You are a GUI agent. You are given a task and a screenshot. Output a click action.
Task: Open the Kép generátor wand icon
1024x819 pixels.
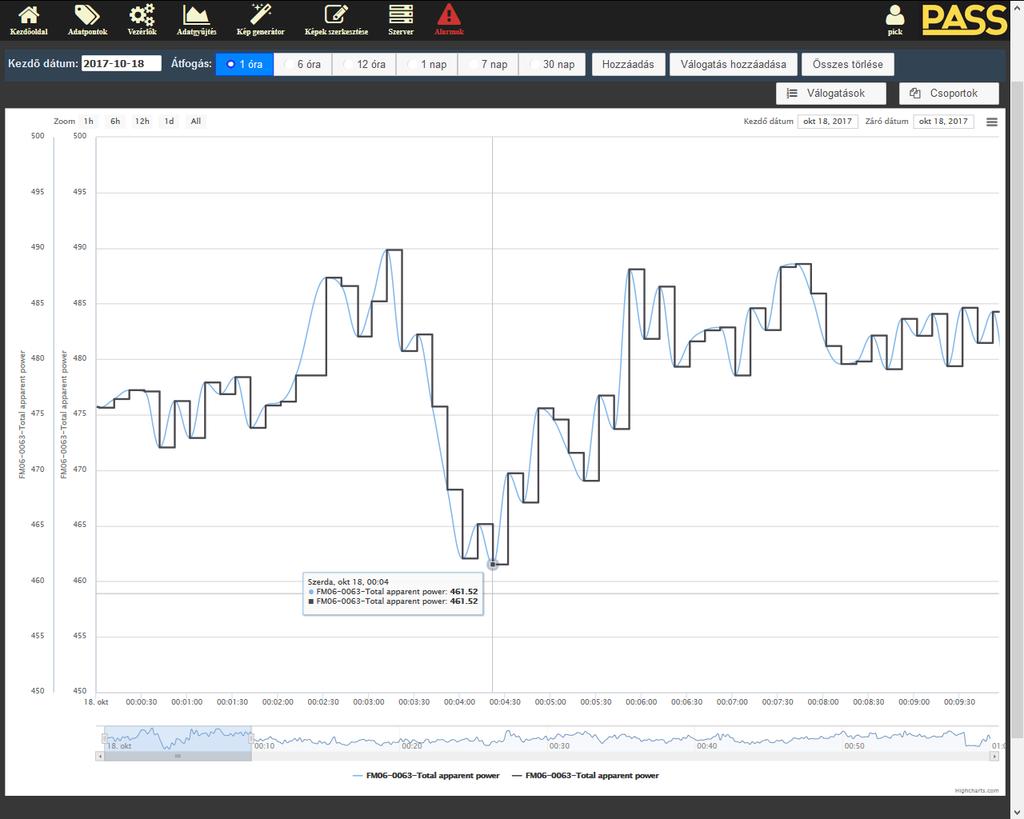[x=261, y=20]
